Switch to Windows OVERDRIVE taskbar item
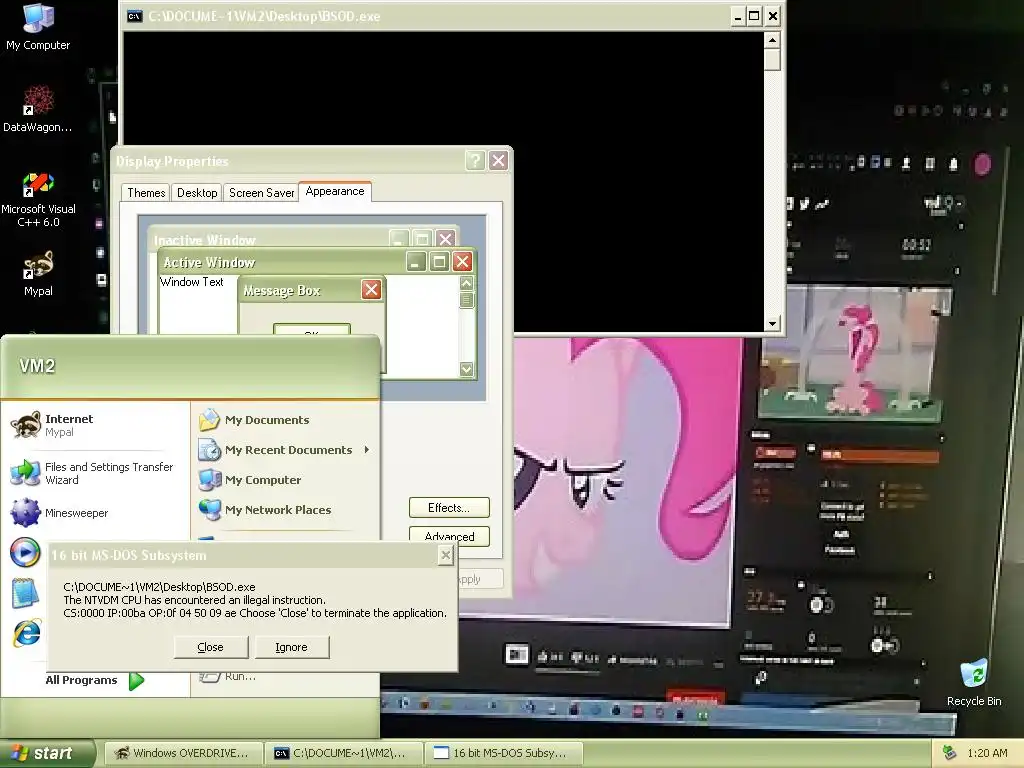 coord(183,753)
